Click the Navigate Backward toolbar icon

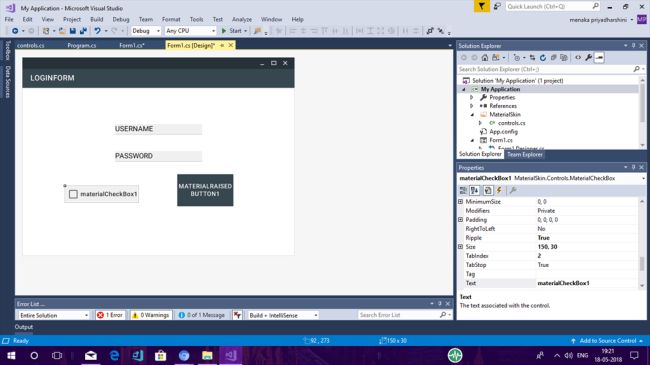point(15,31)
